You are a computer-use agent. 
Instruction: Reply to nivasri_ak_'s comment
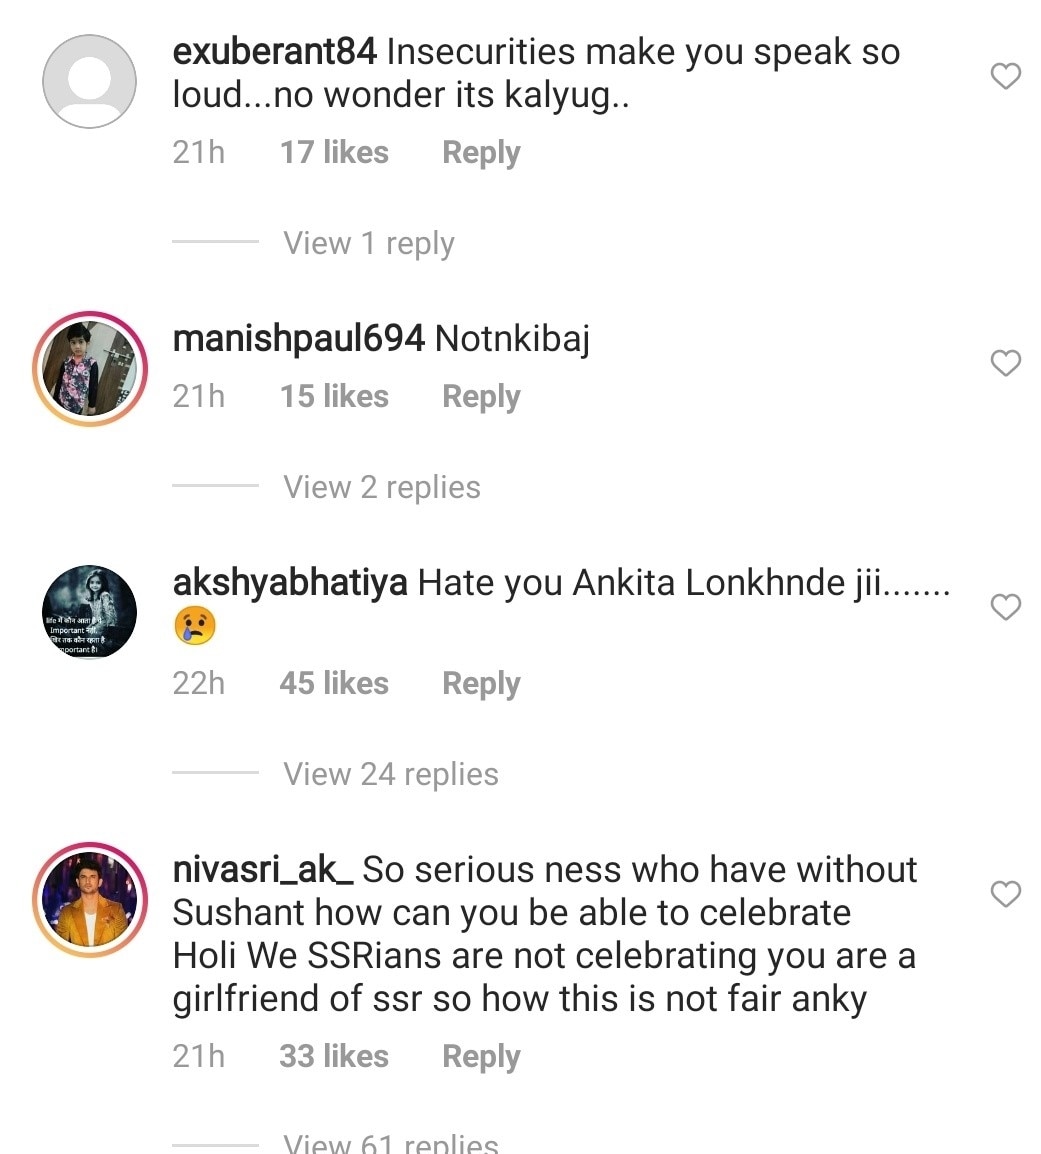point(481,1057)
